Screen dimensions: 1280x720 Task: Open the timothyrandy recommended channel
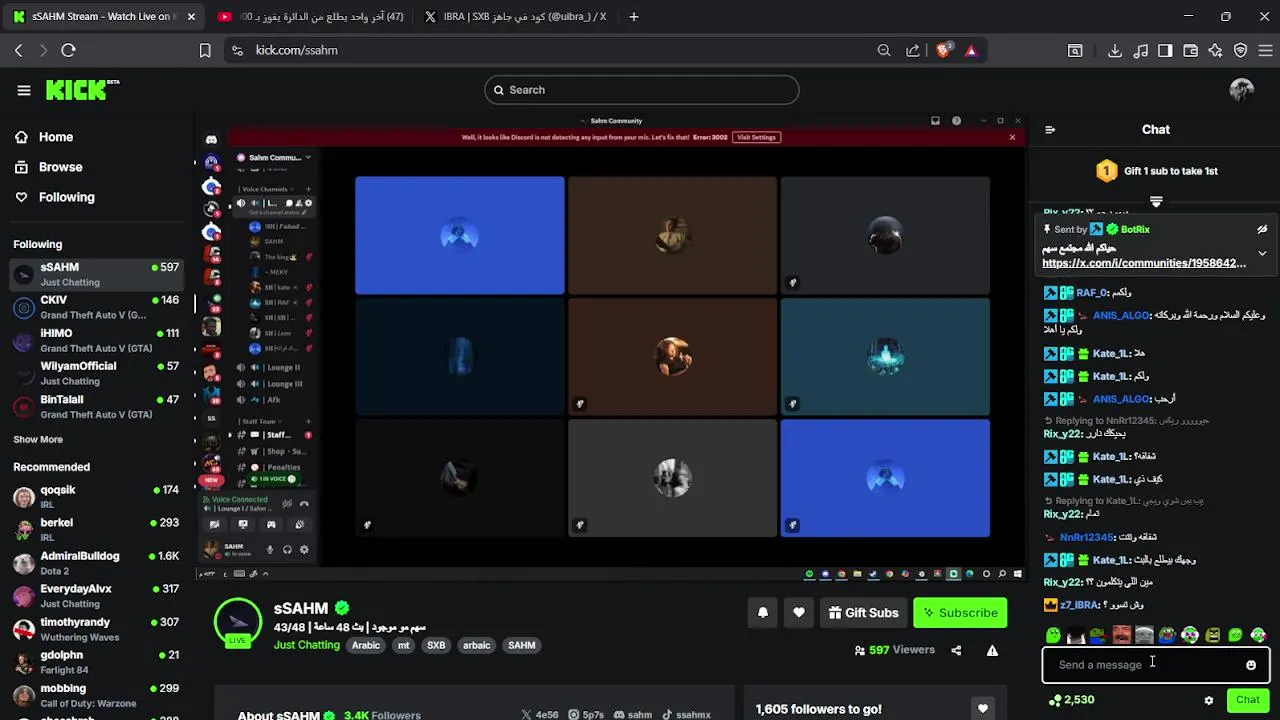pyautogui.click(x=97, y=629)
